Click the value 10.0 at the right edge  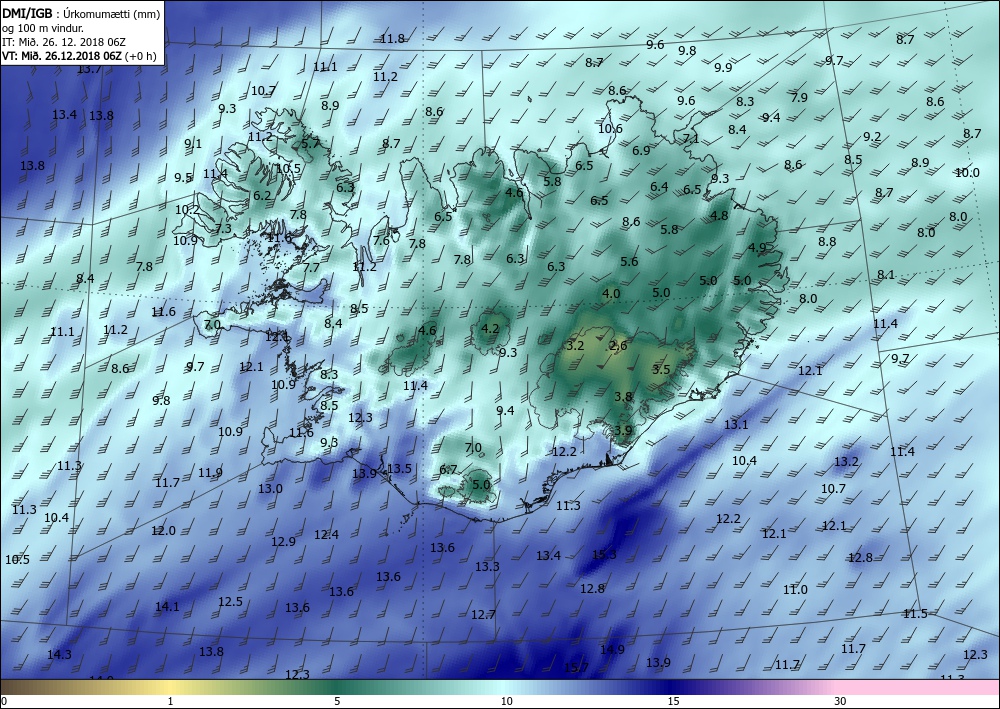[967, 173]
